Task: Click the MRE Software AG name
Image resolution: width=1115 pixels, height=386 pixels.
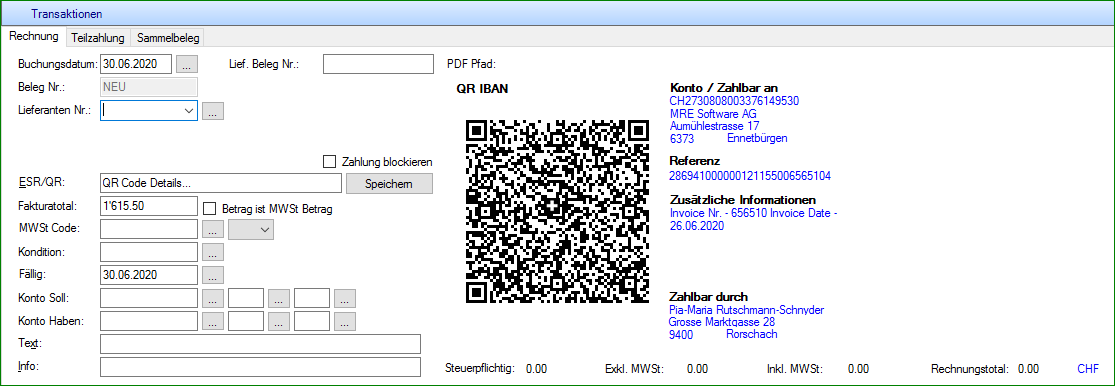Action: coord(713,113)
